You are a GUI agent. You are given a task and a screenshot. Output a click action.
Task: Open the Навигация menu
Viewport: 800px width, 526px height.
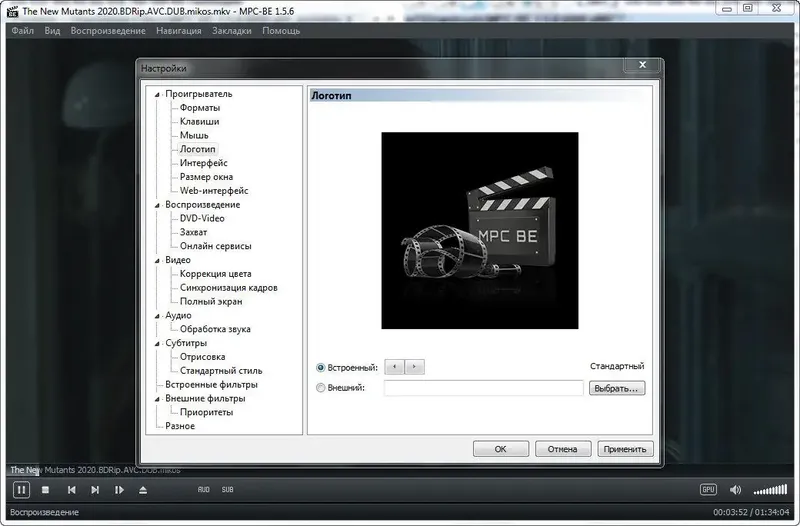tap(179, 31)
